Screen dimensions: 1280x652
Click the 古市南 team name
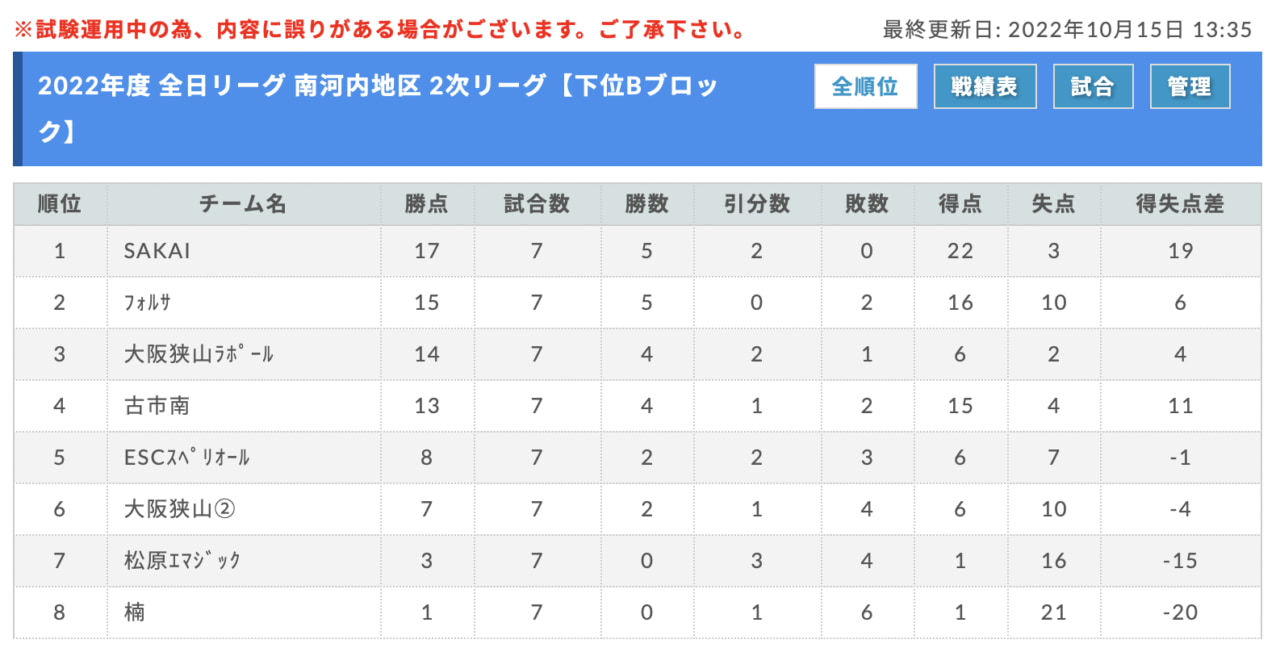pos(157,406)
